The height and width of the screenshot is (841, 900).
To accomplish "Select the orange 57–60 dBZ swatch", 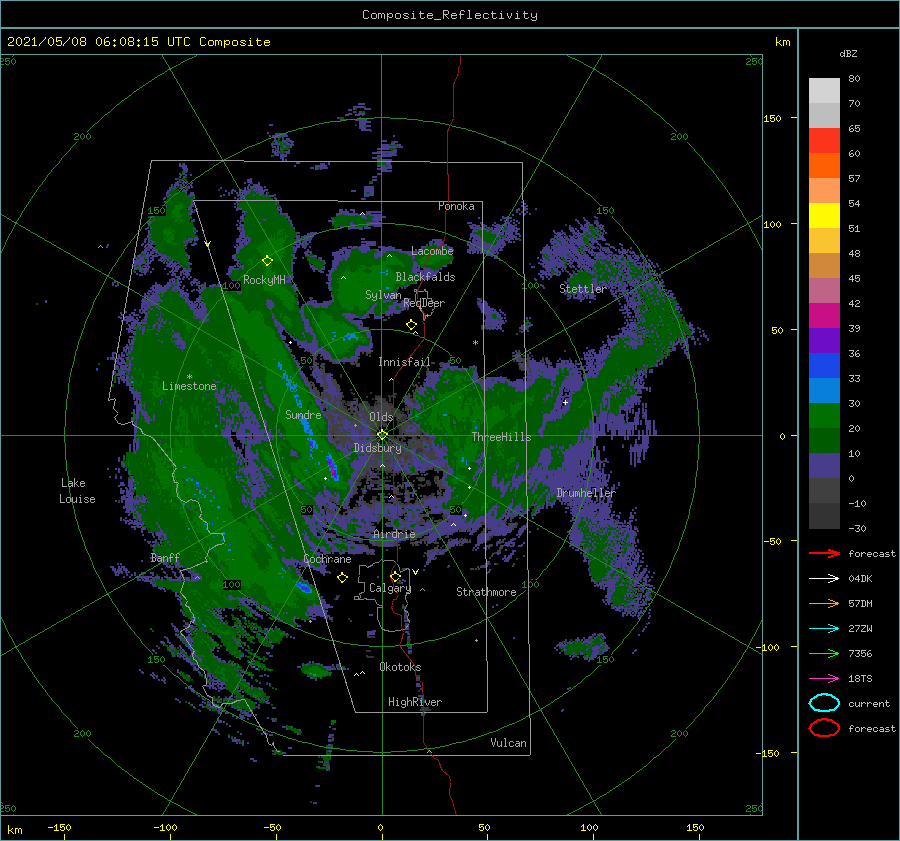I will coord(824,166).
